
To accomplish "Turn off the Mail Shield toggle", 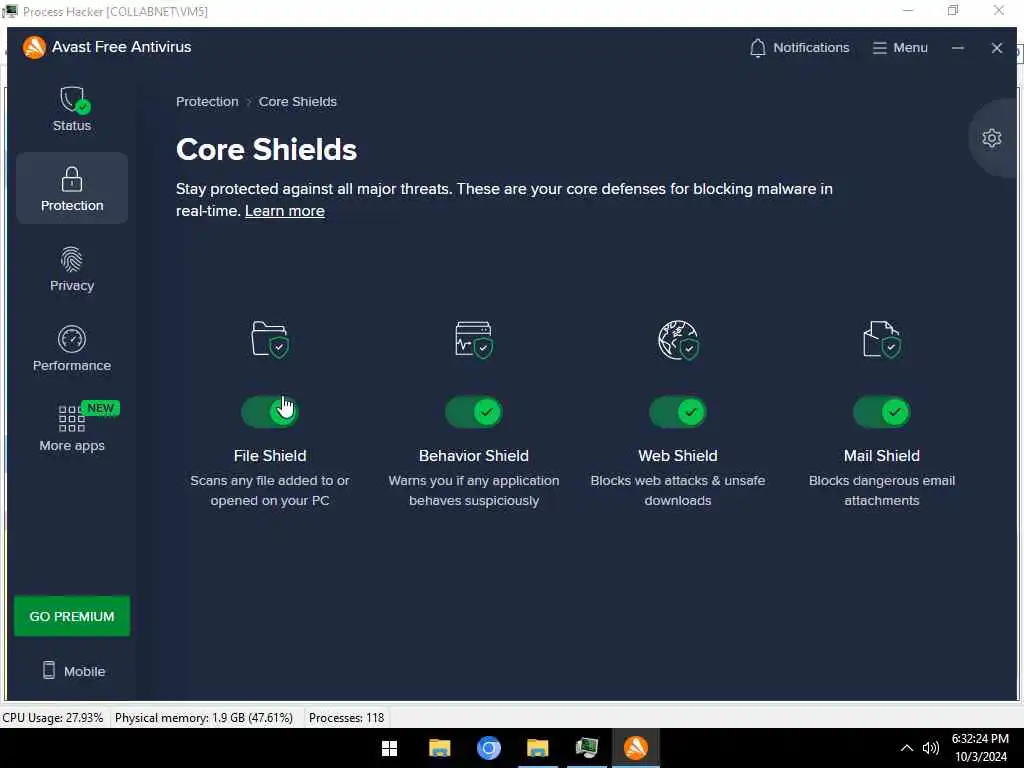I will [882, 412].
